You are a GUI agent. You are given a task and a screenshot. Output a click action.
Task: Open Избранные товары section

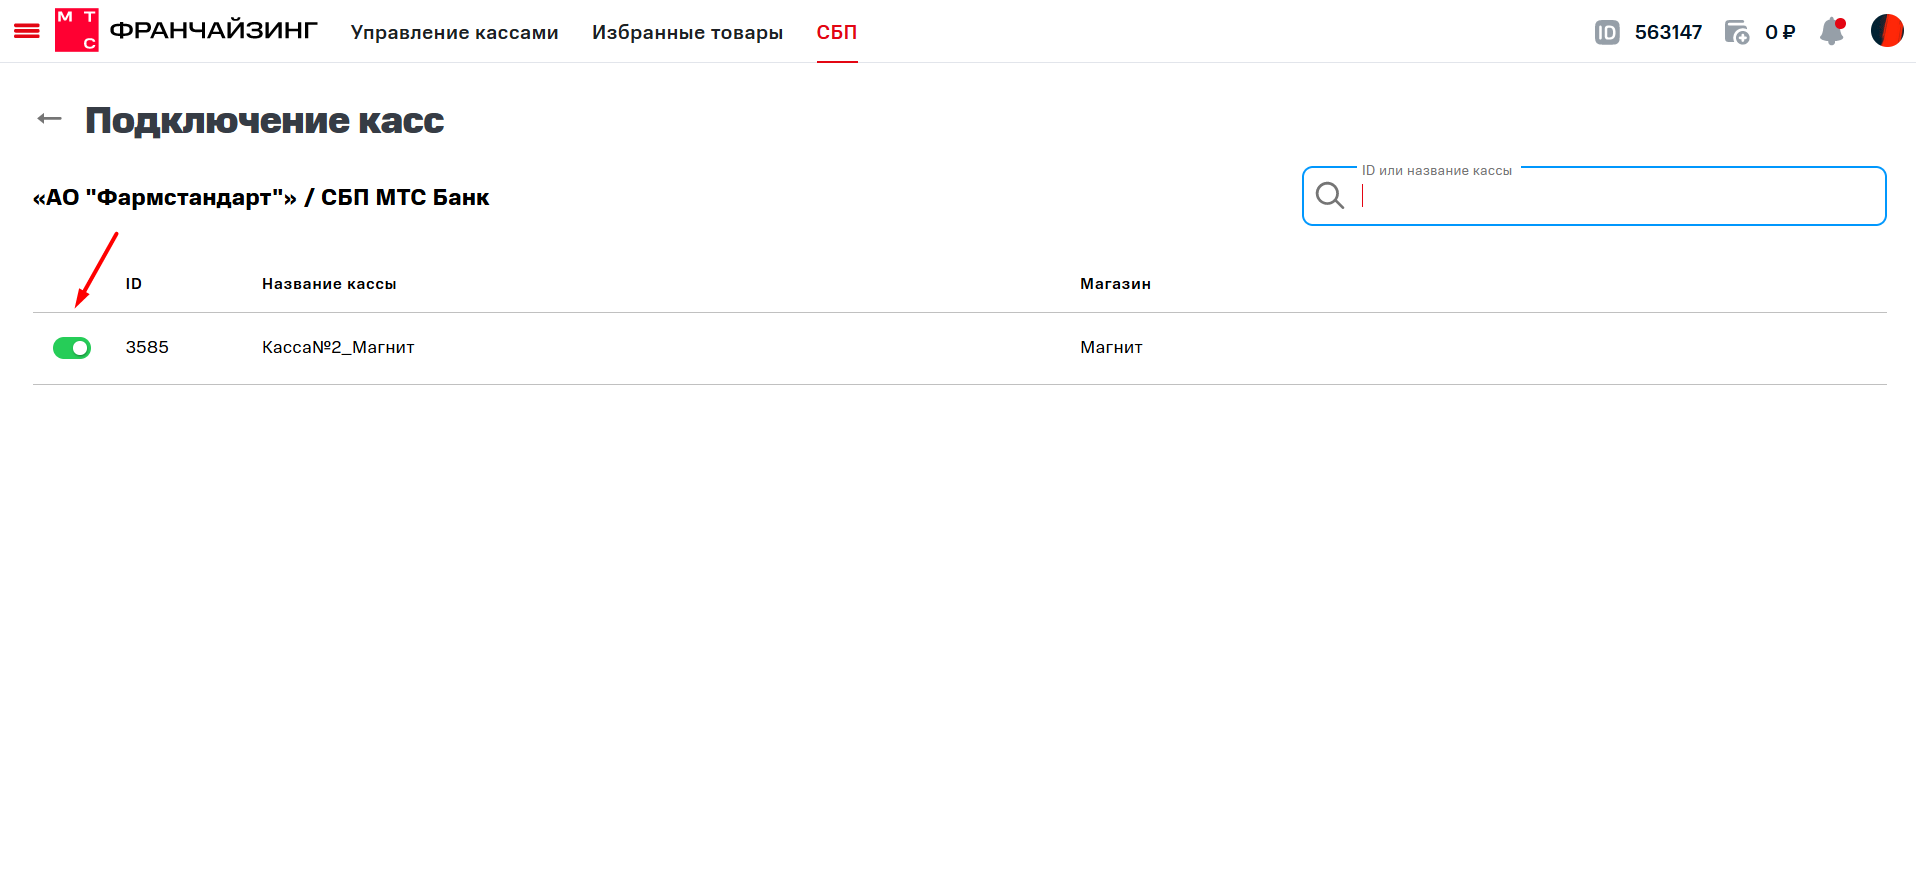(687, 32)
